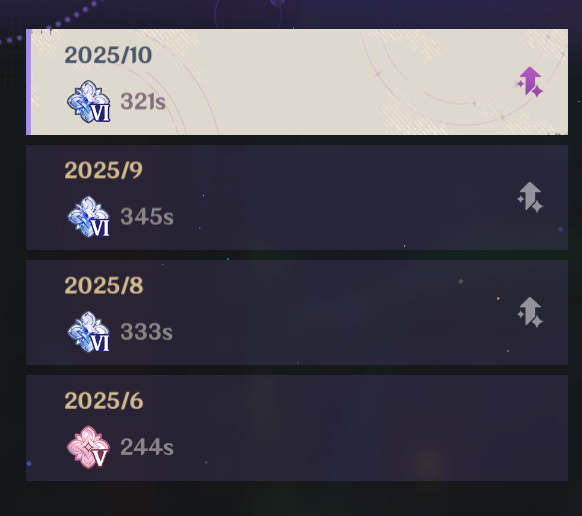Click the blue VI crystal badge for 2025/8
The height and width of the screenshot is (516, 582).
pos(89,332)
